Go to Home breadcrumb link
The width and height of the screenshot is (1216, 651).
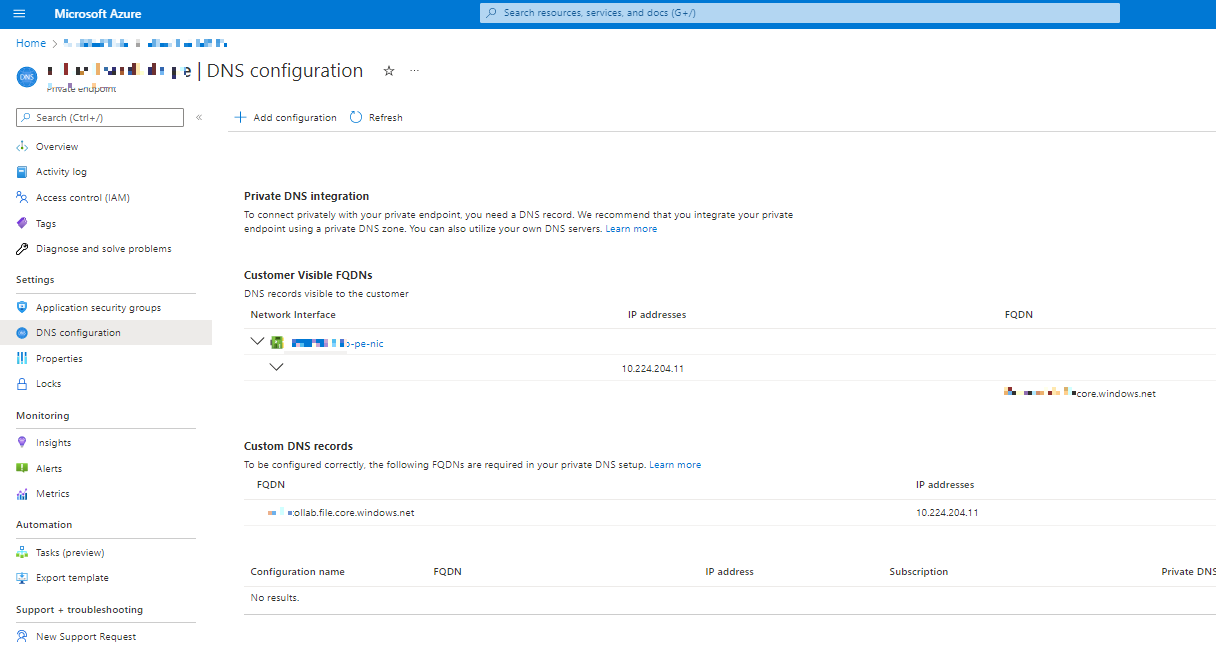(31, 43)
